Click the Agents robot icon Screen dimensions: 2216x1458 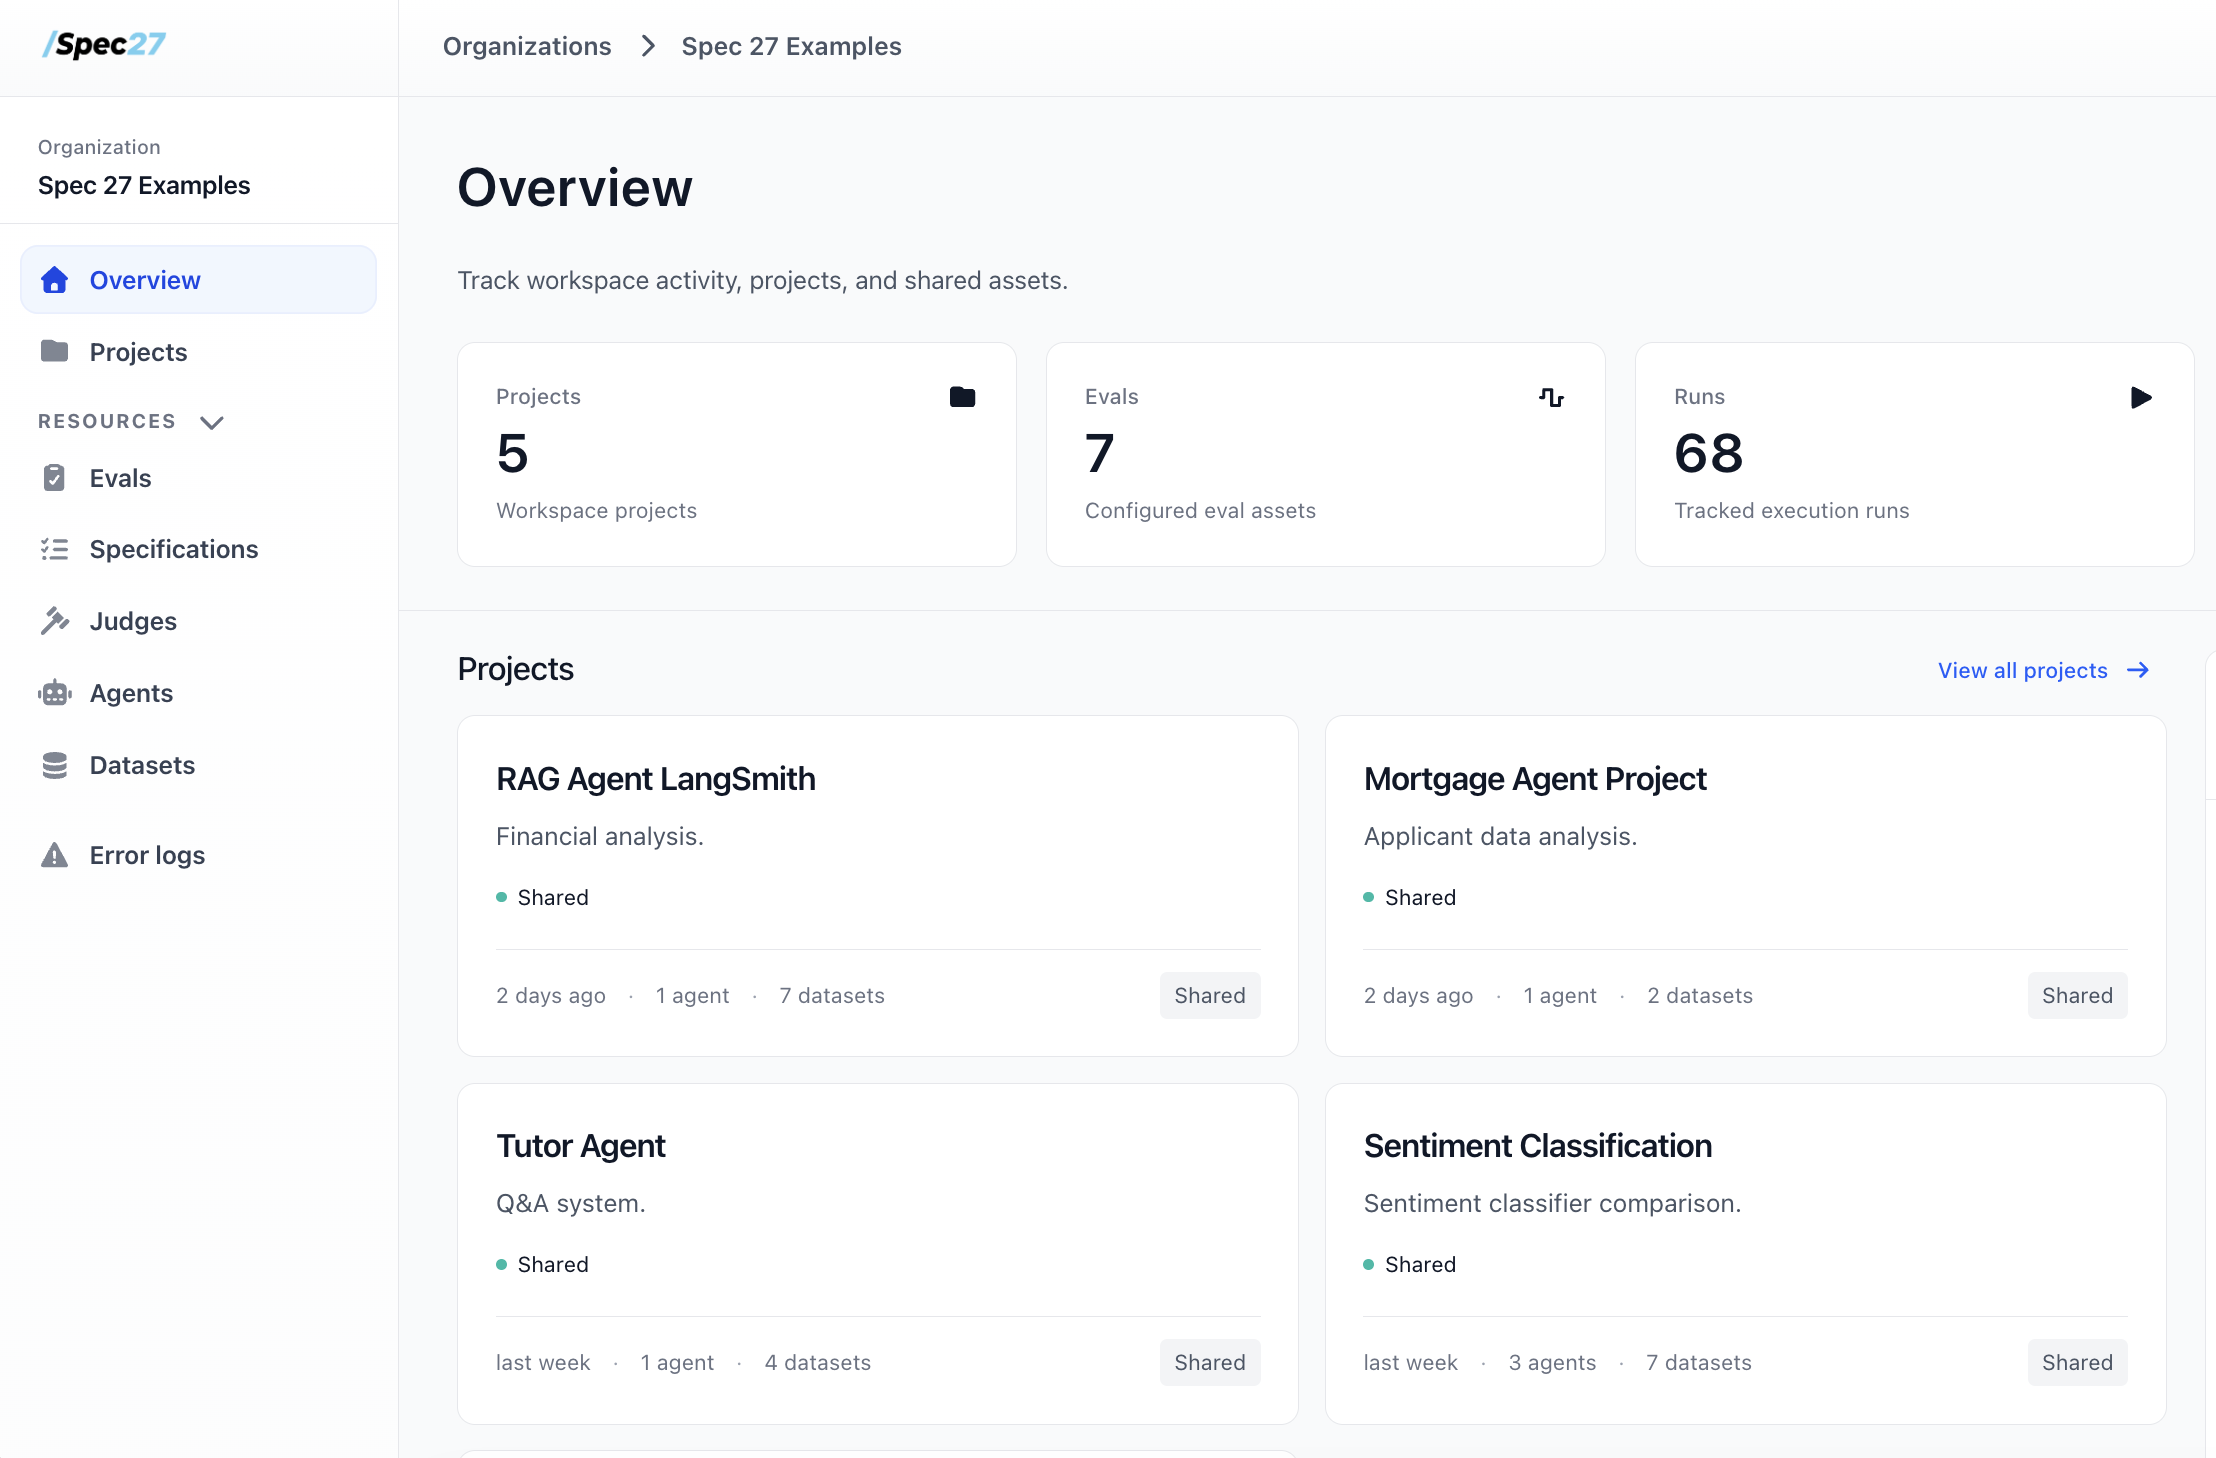(55, 693)
